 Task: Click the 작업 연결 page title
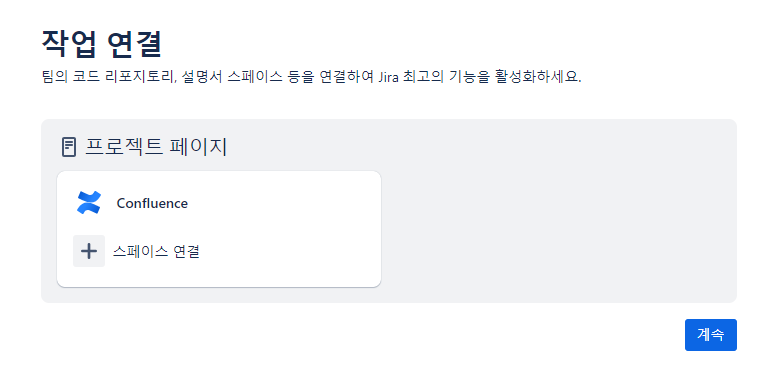point(102,44)
